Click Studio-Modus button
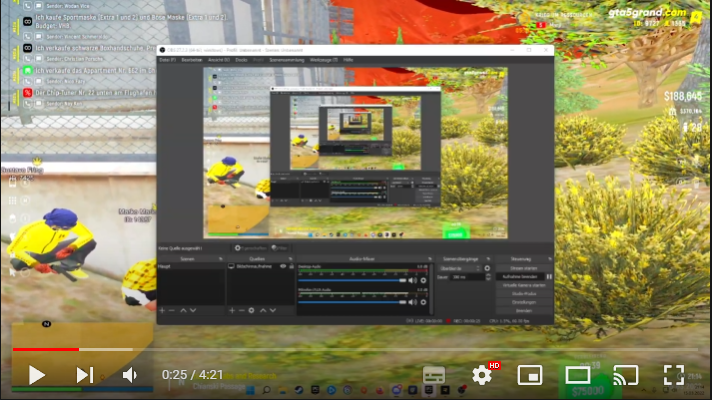 click(x=524, y=294)
